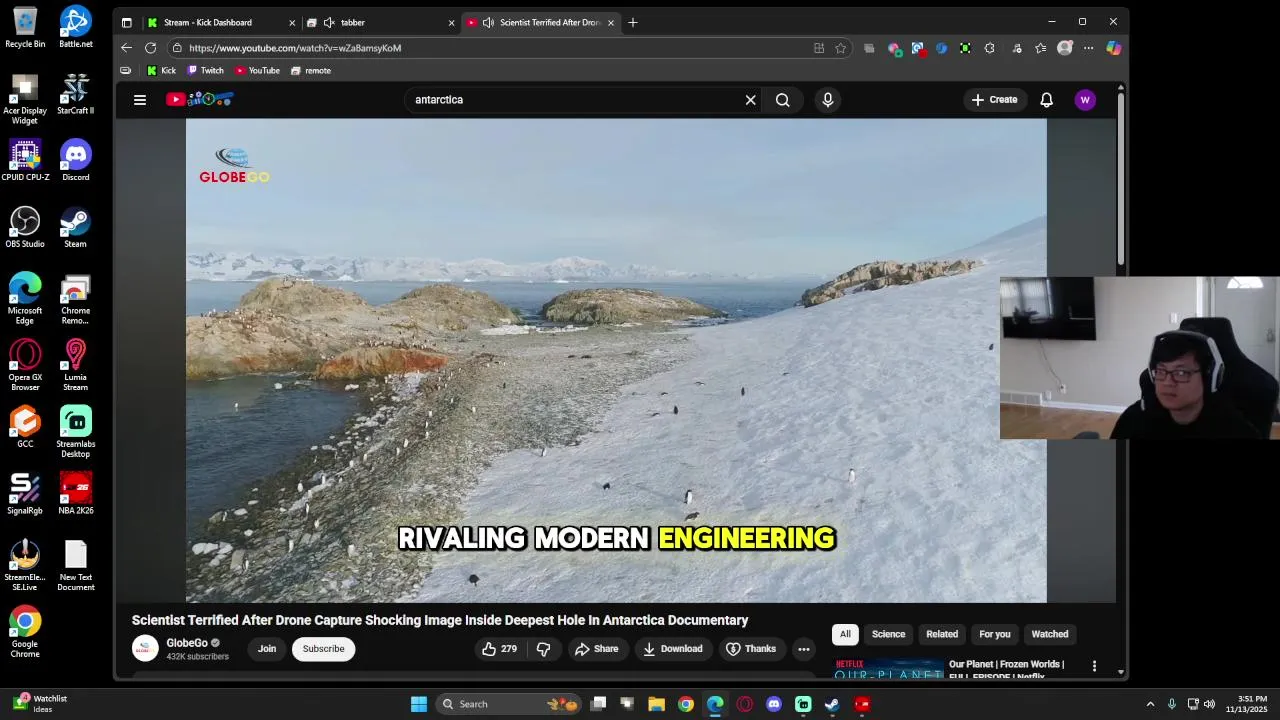Screen dimensions: 1280x720
Task: Add this page to favorites star
Action: (x=841, y=48)
